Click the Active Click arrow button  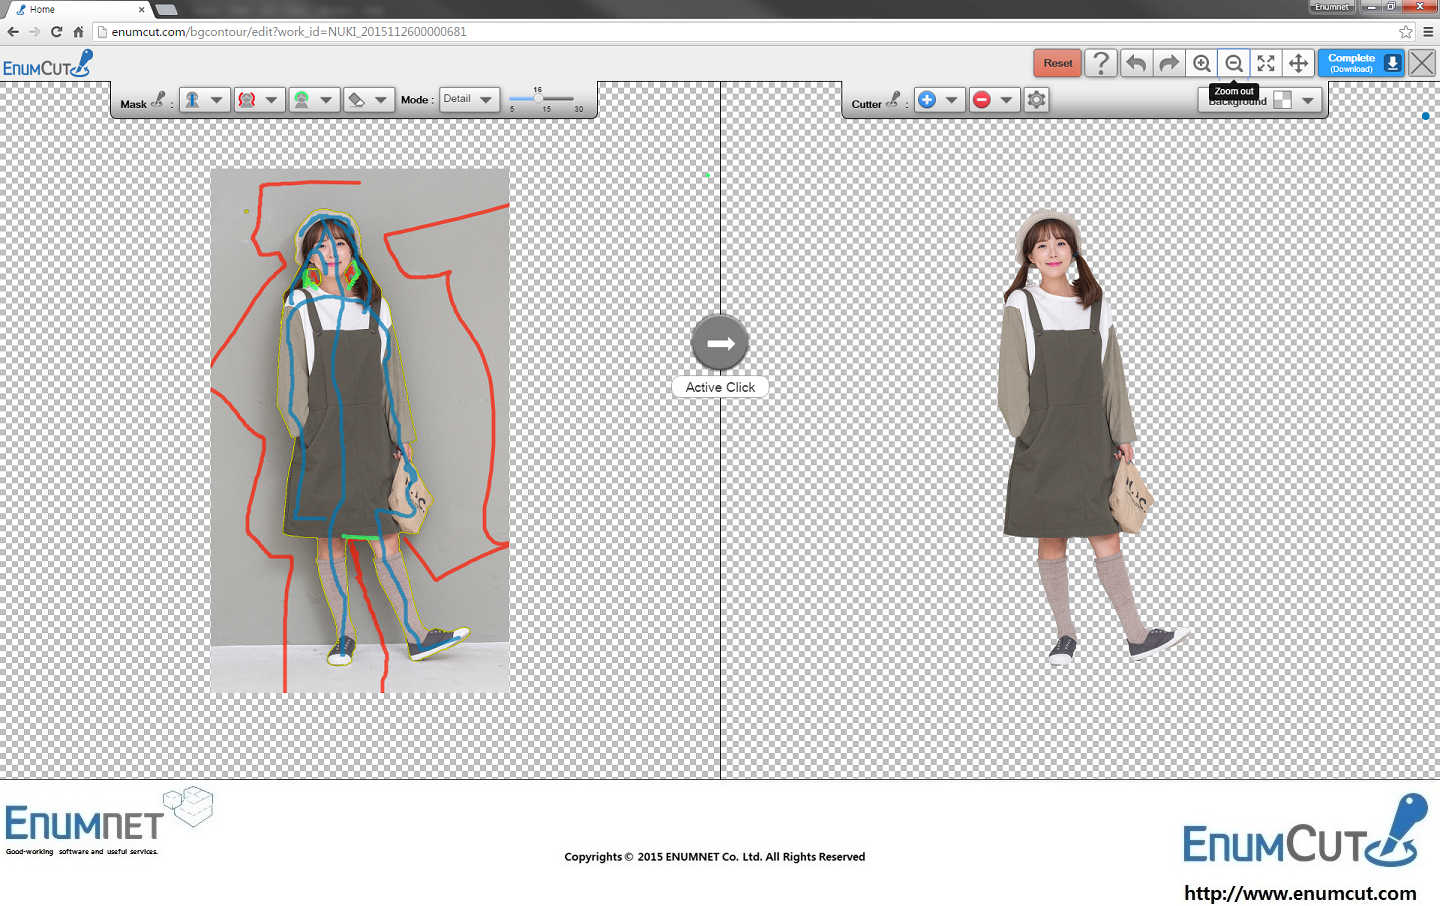(x=720, y=343)
